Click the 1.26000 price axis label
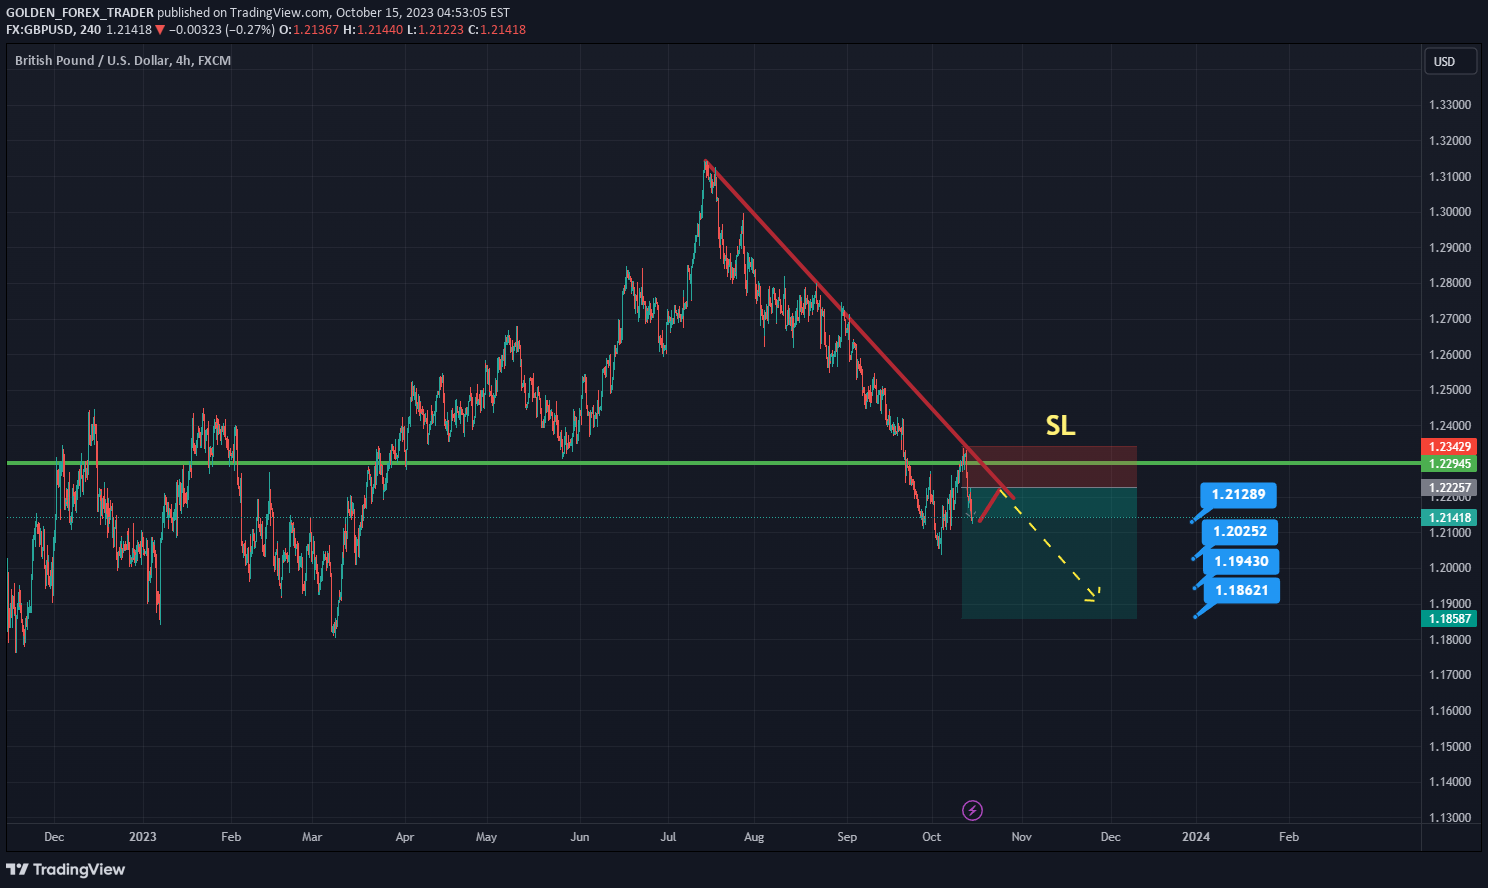 [1450, 355]
